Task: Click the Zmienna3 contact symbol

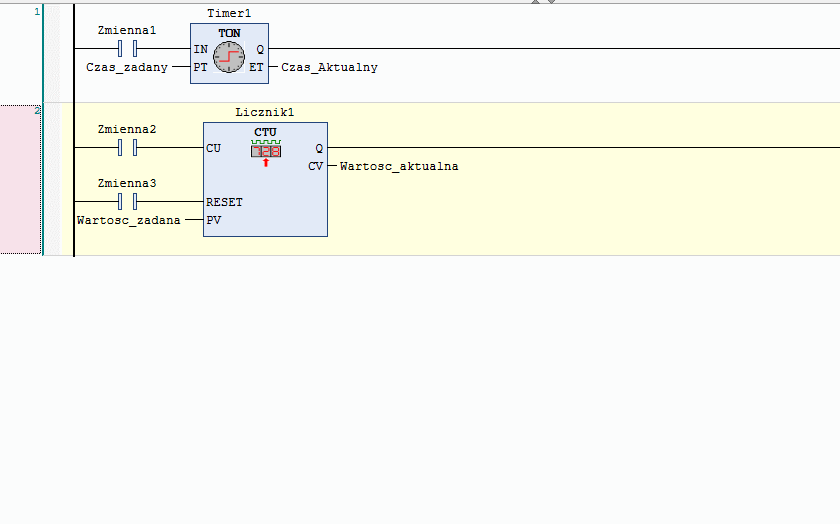Action: click(x=128, y=201)
